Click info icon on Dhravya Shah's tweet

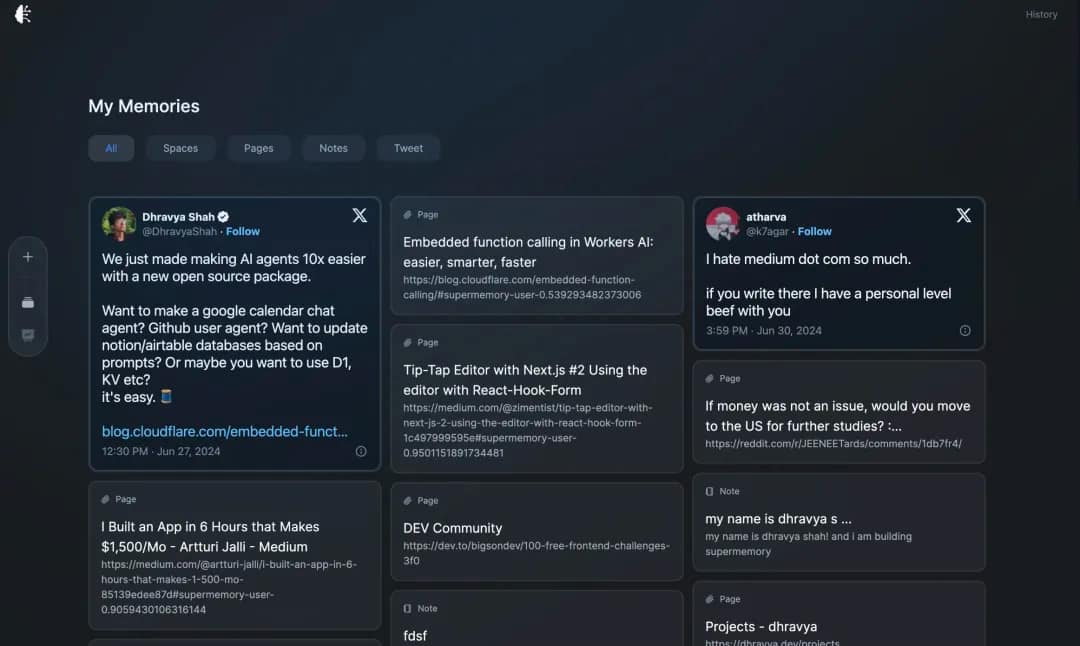coord(361,451)
